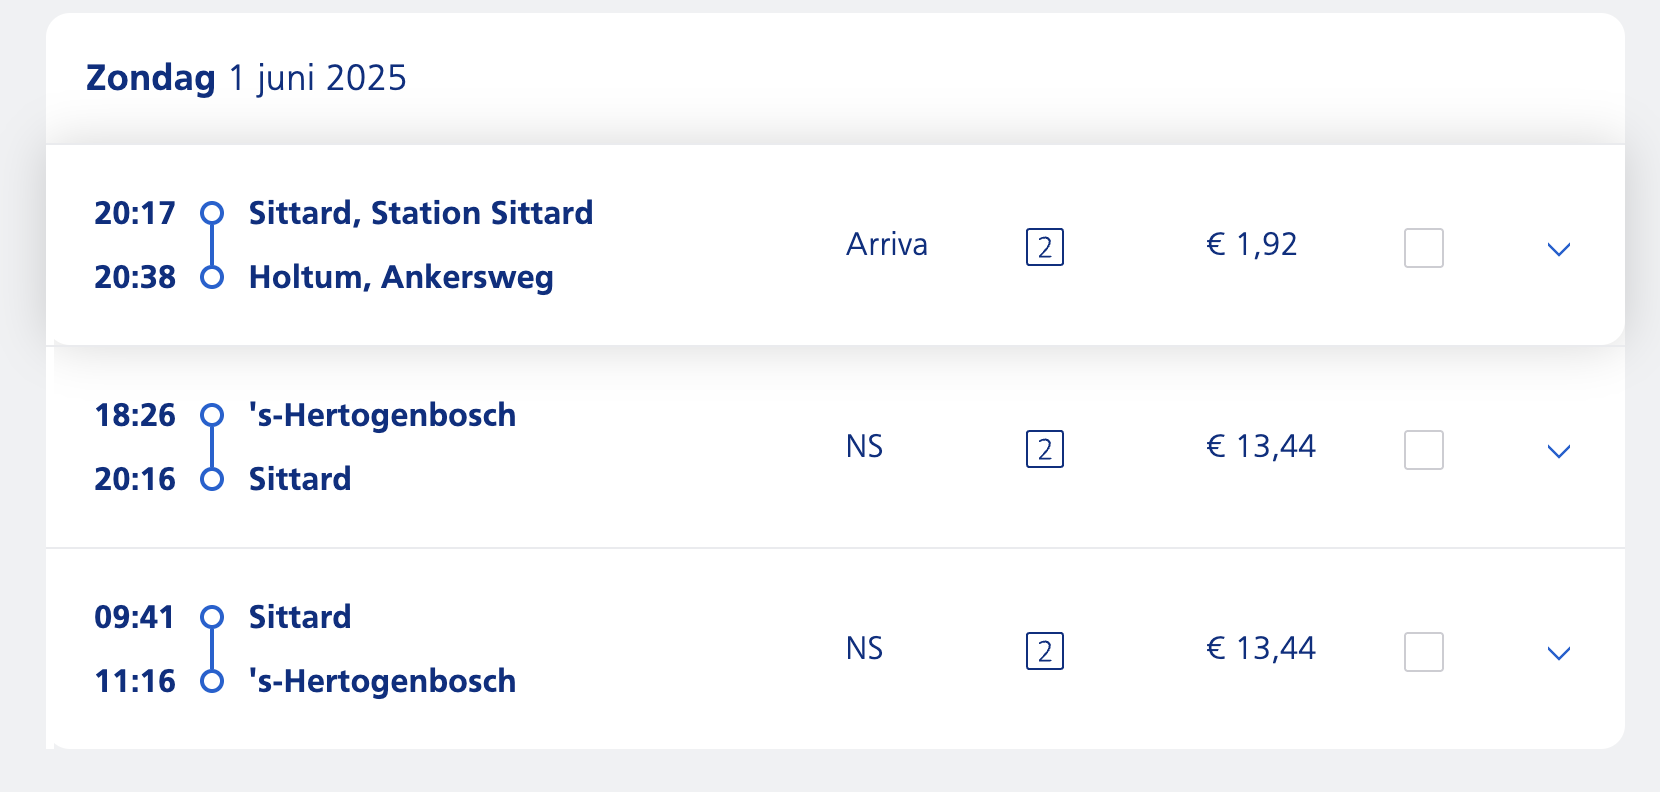Click route line icon for 09:41 Sittard trip
Screen dimensions: 1660x792
(x=212, y=649)
